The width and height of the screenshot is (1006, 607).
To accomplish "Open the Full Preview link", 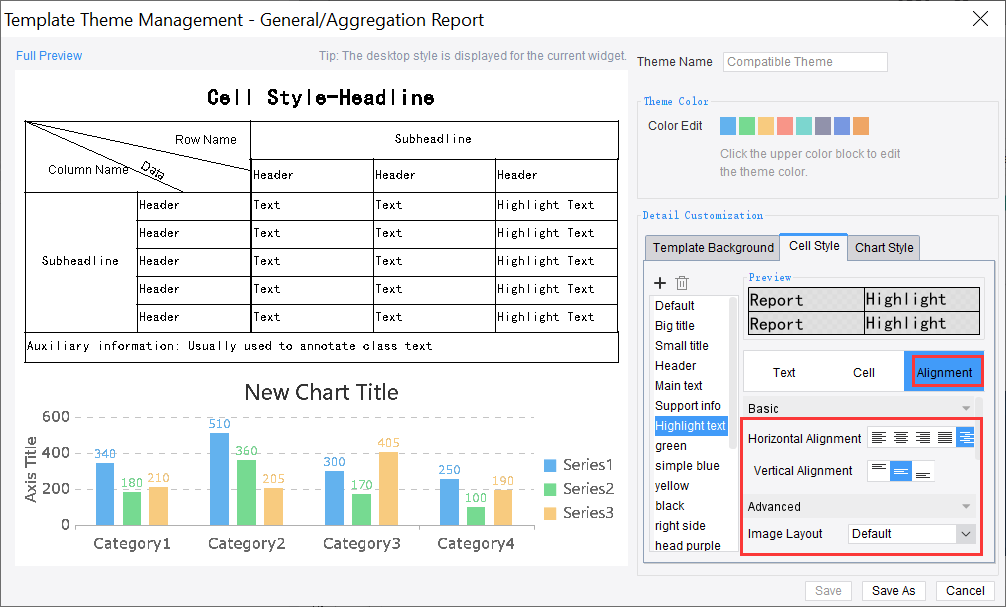I will (x=49, y=56).
